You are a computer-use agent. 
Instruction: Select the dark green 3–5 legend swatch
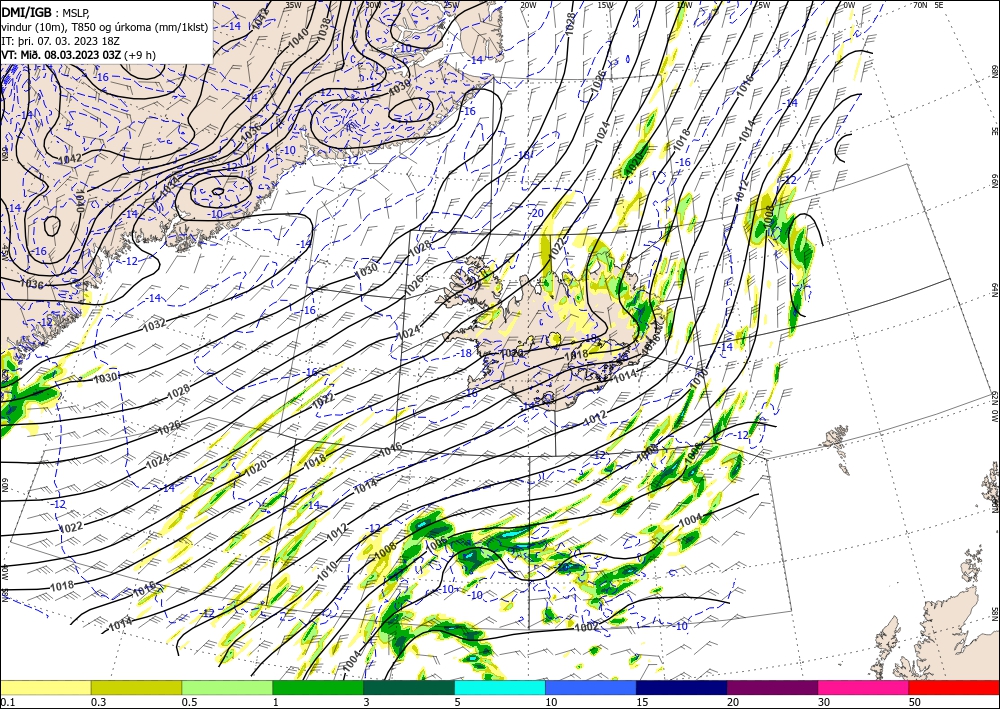click(x=409, y=687)
